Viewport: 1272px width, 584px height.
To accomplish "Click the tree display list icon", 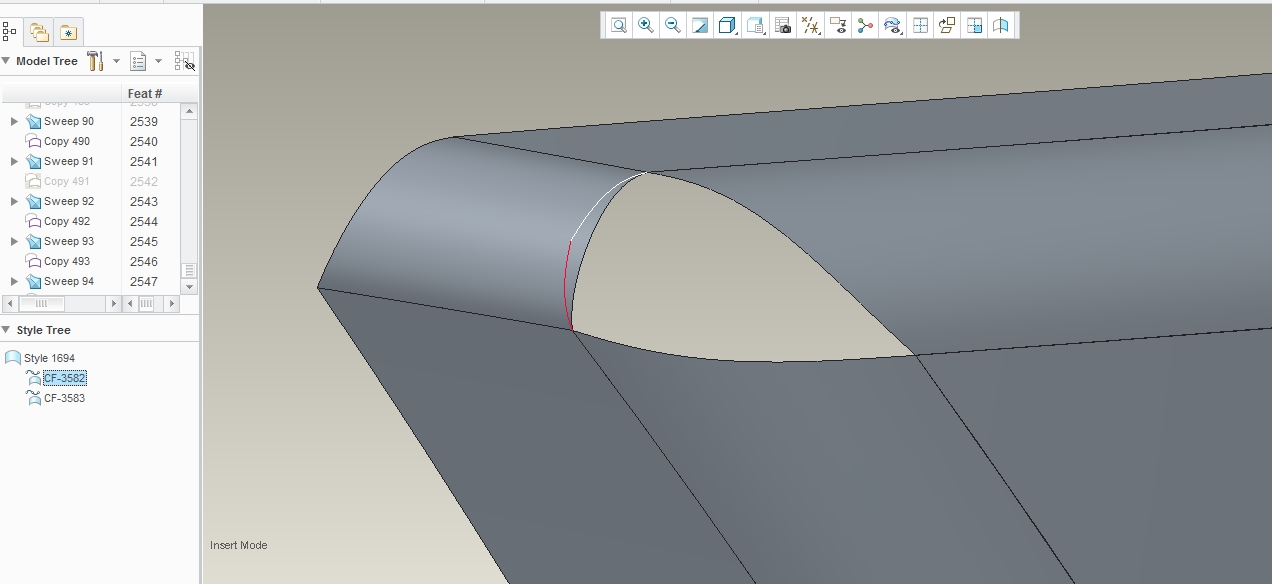I will [x=139, y=61].
